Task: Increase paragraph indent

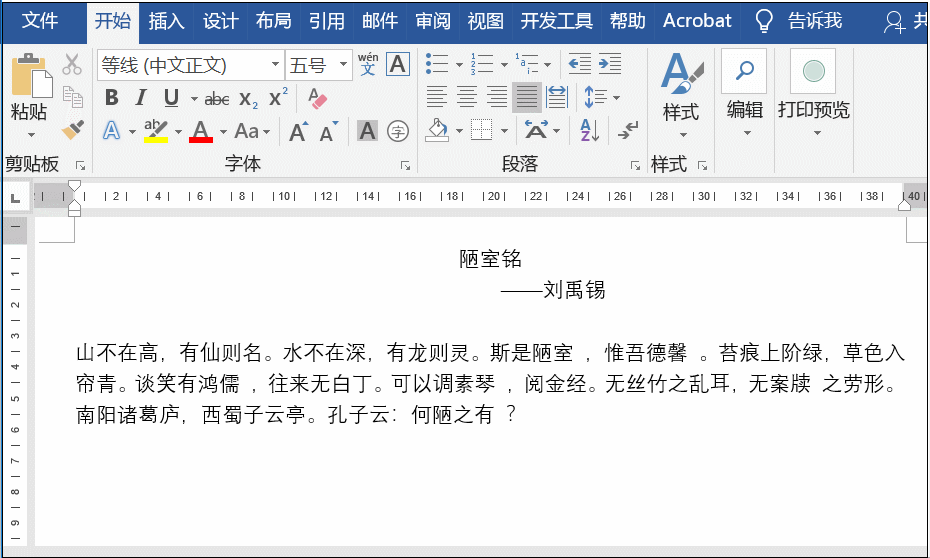Action: 610,63
